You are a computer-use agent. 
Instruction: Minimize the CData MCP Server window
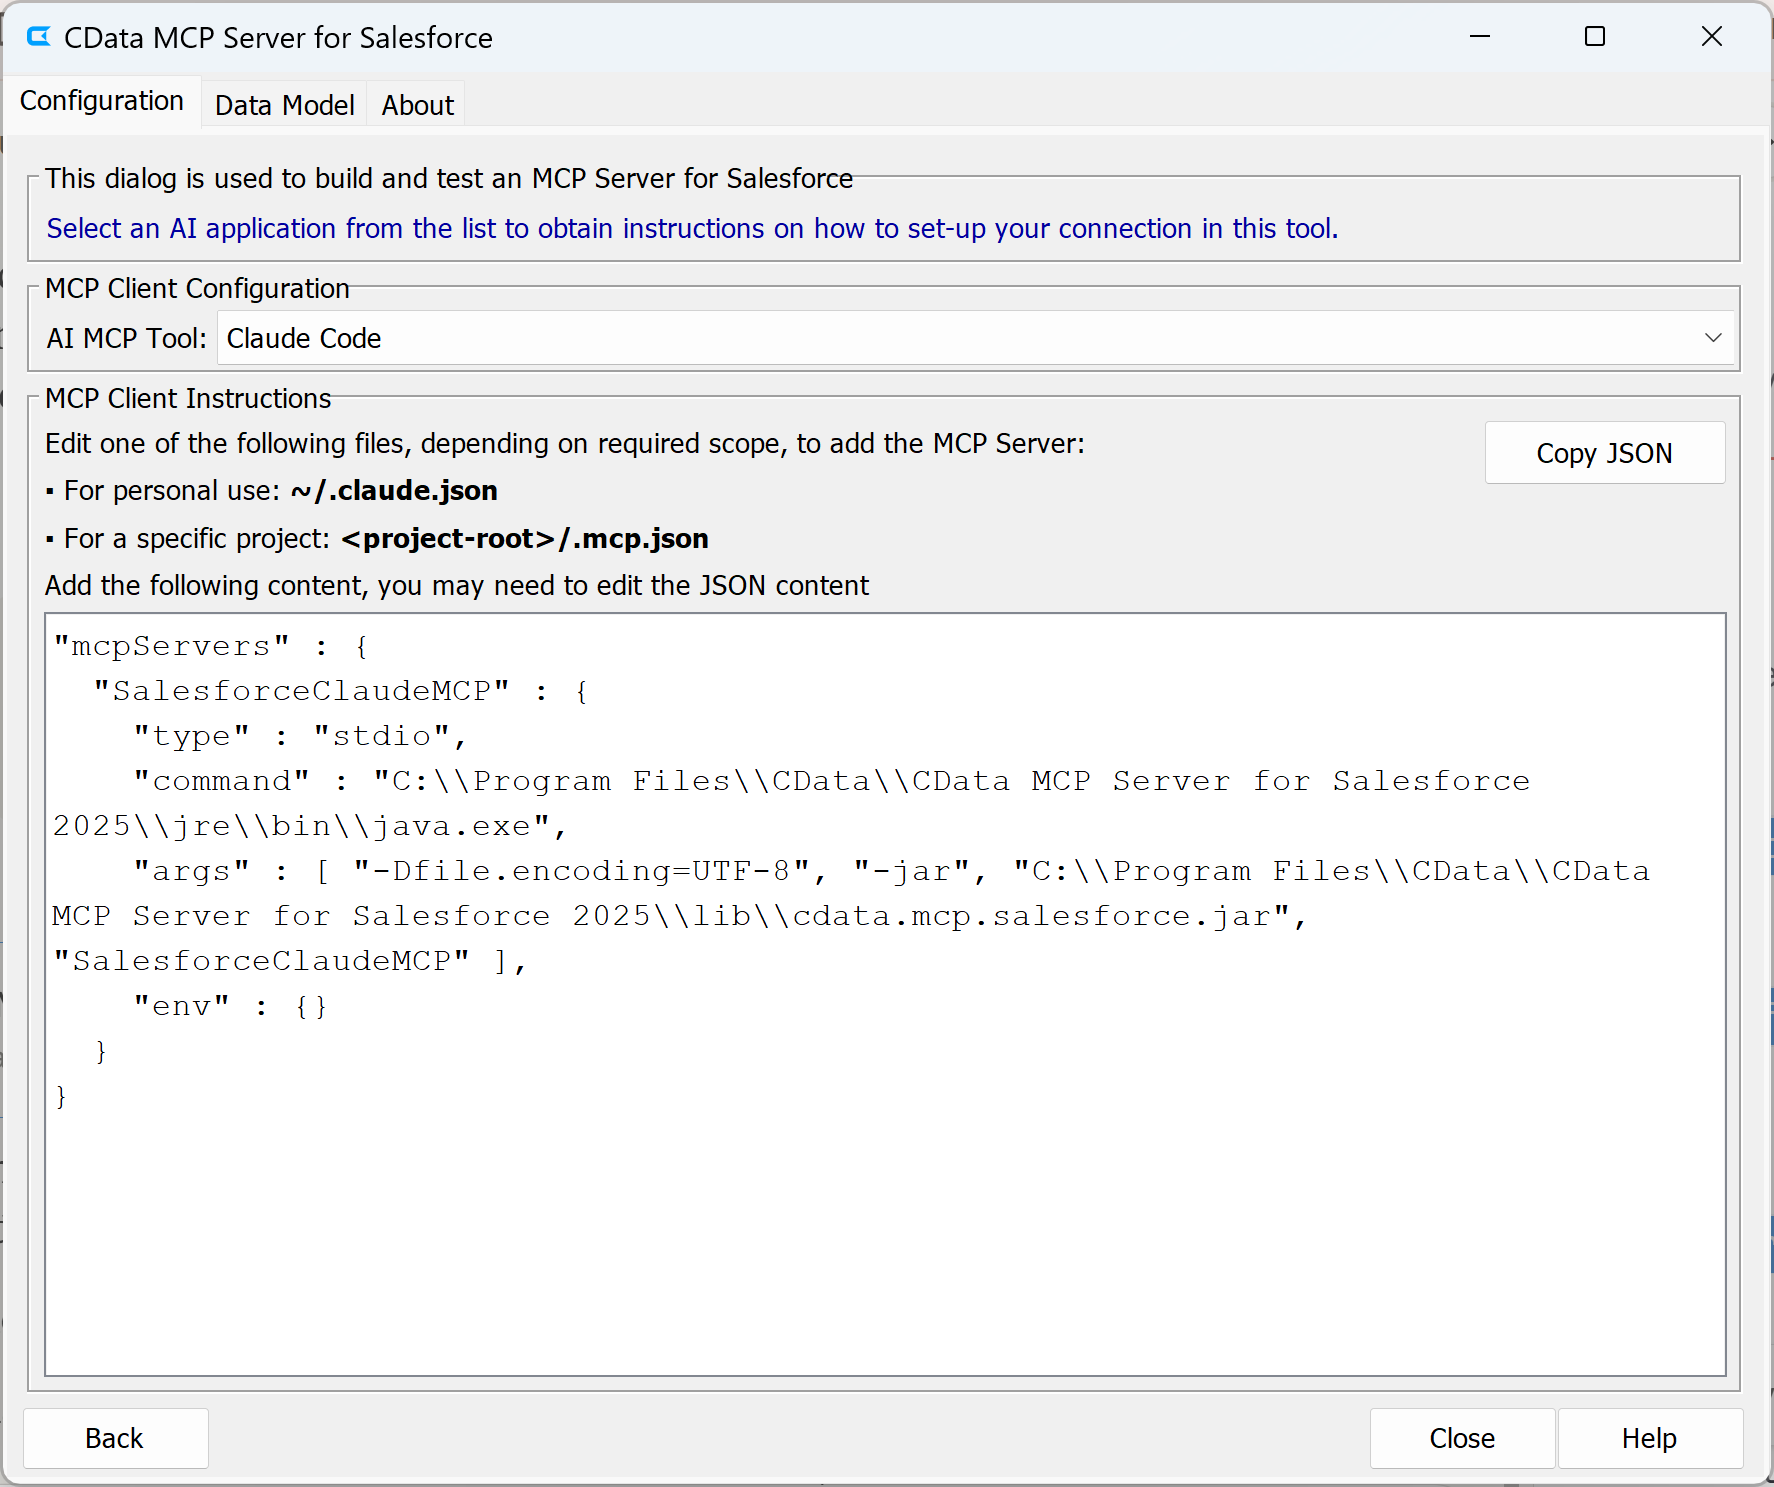click(1479, 37)
